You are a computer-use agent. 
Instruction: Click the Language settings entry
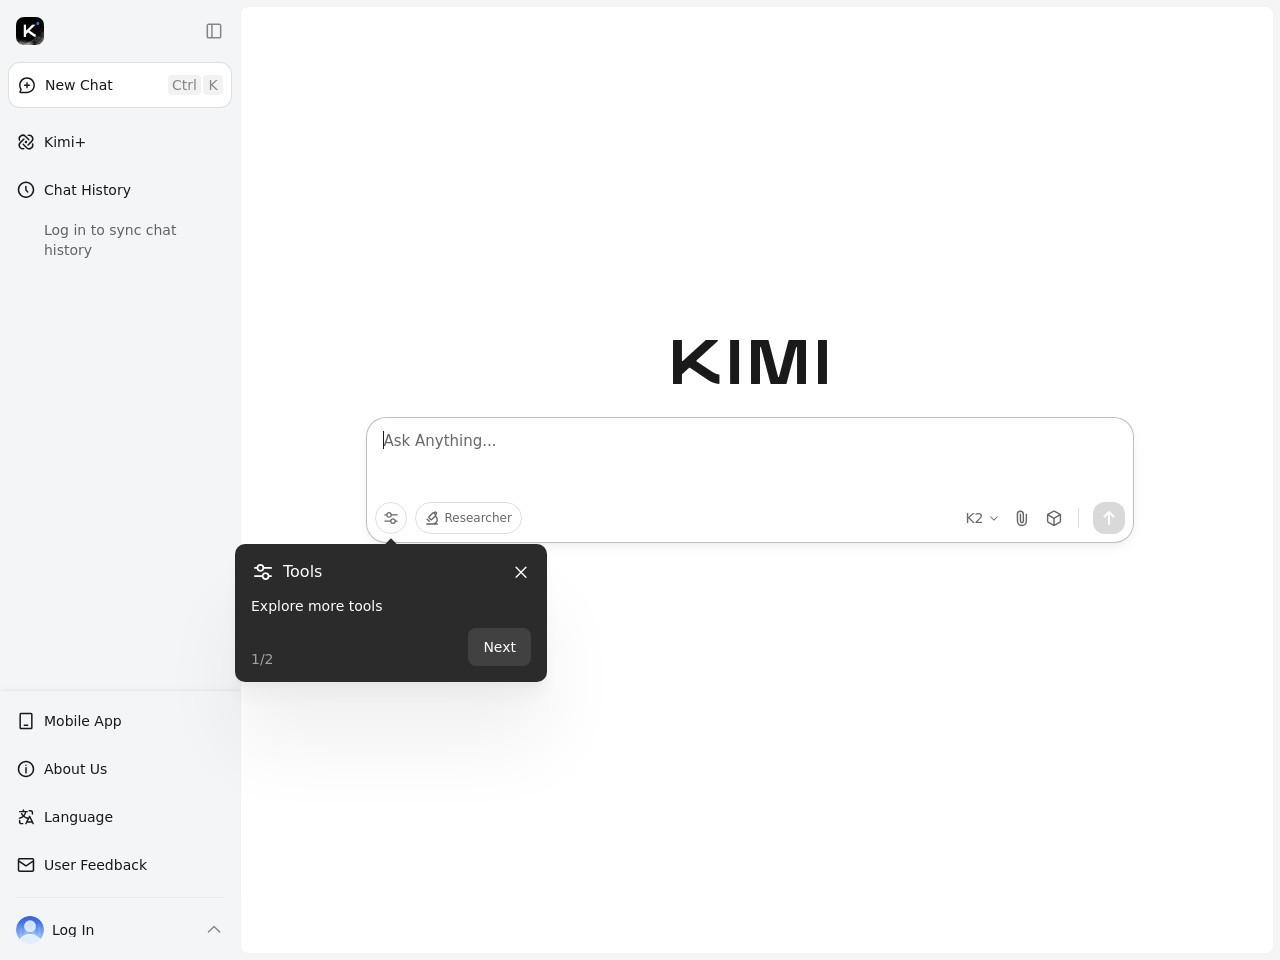78,817
